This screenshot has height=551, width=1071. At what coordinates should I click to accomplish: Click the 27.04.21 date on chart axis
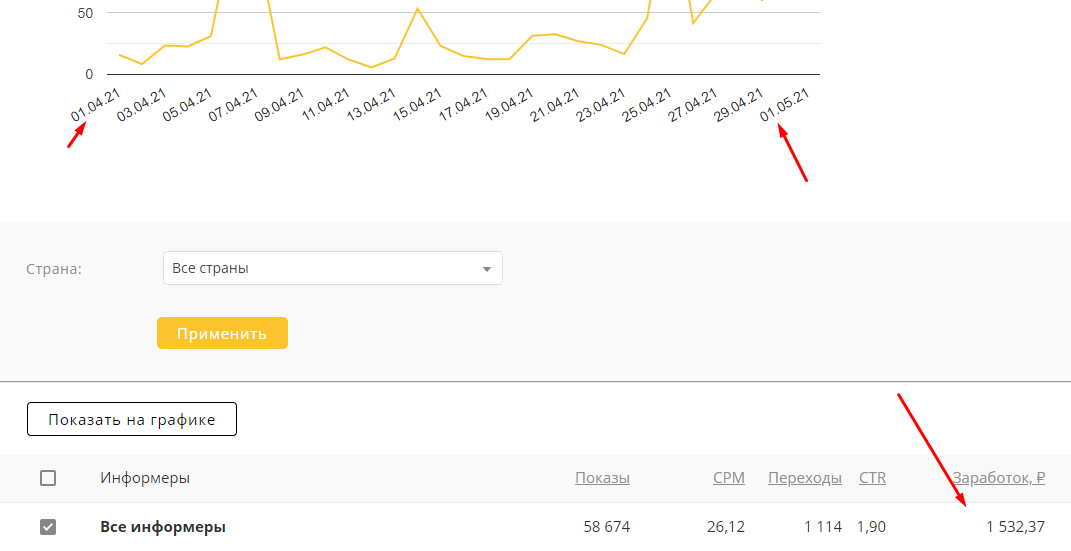pos(693,105)
